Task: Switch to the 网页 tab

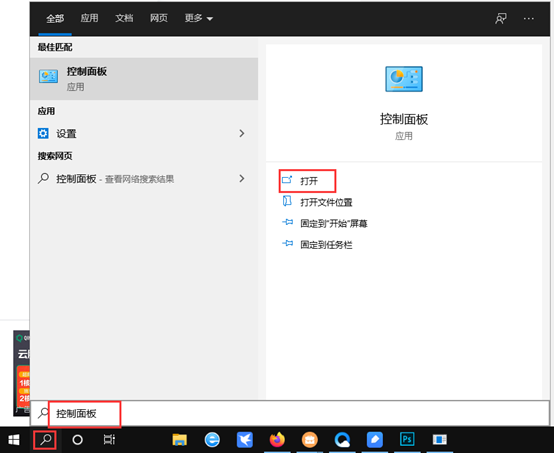Action: tap(159, 18)
